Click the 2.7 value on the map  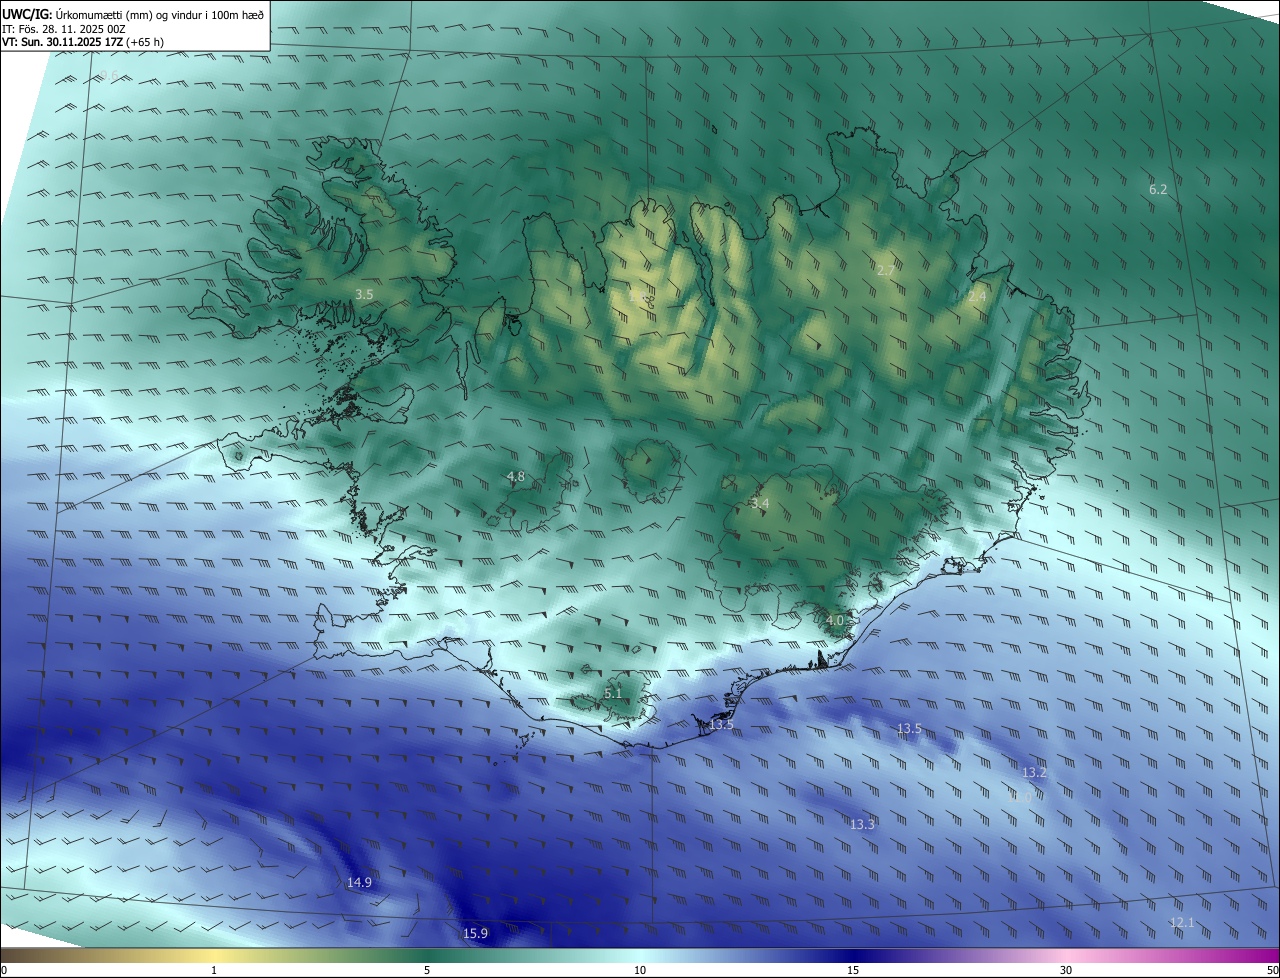click(x=886, y=271)
